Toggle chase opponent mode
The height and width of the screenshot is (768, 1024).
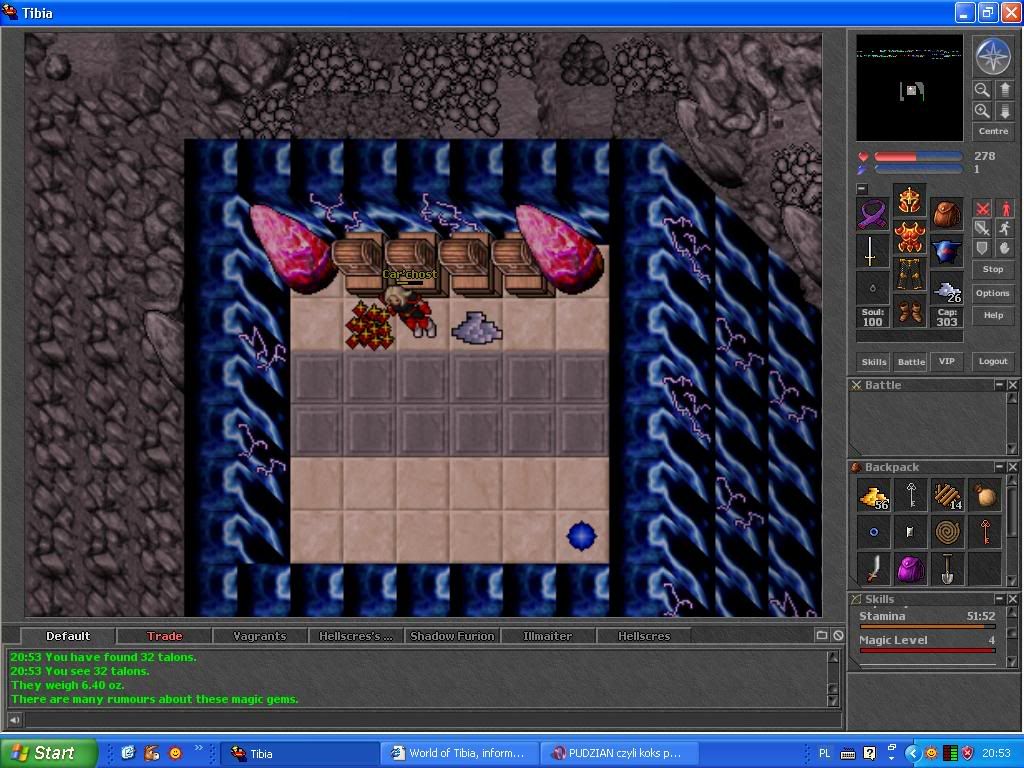(1004, 229)
